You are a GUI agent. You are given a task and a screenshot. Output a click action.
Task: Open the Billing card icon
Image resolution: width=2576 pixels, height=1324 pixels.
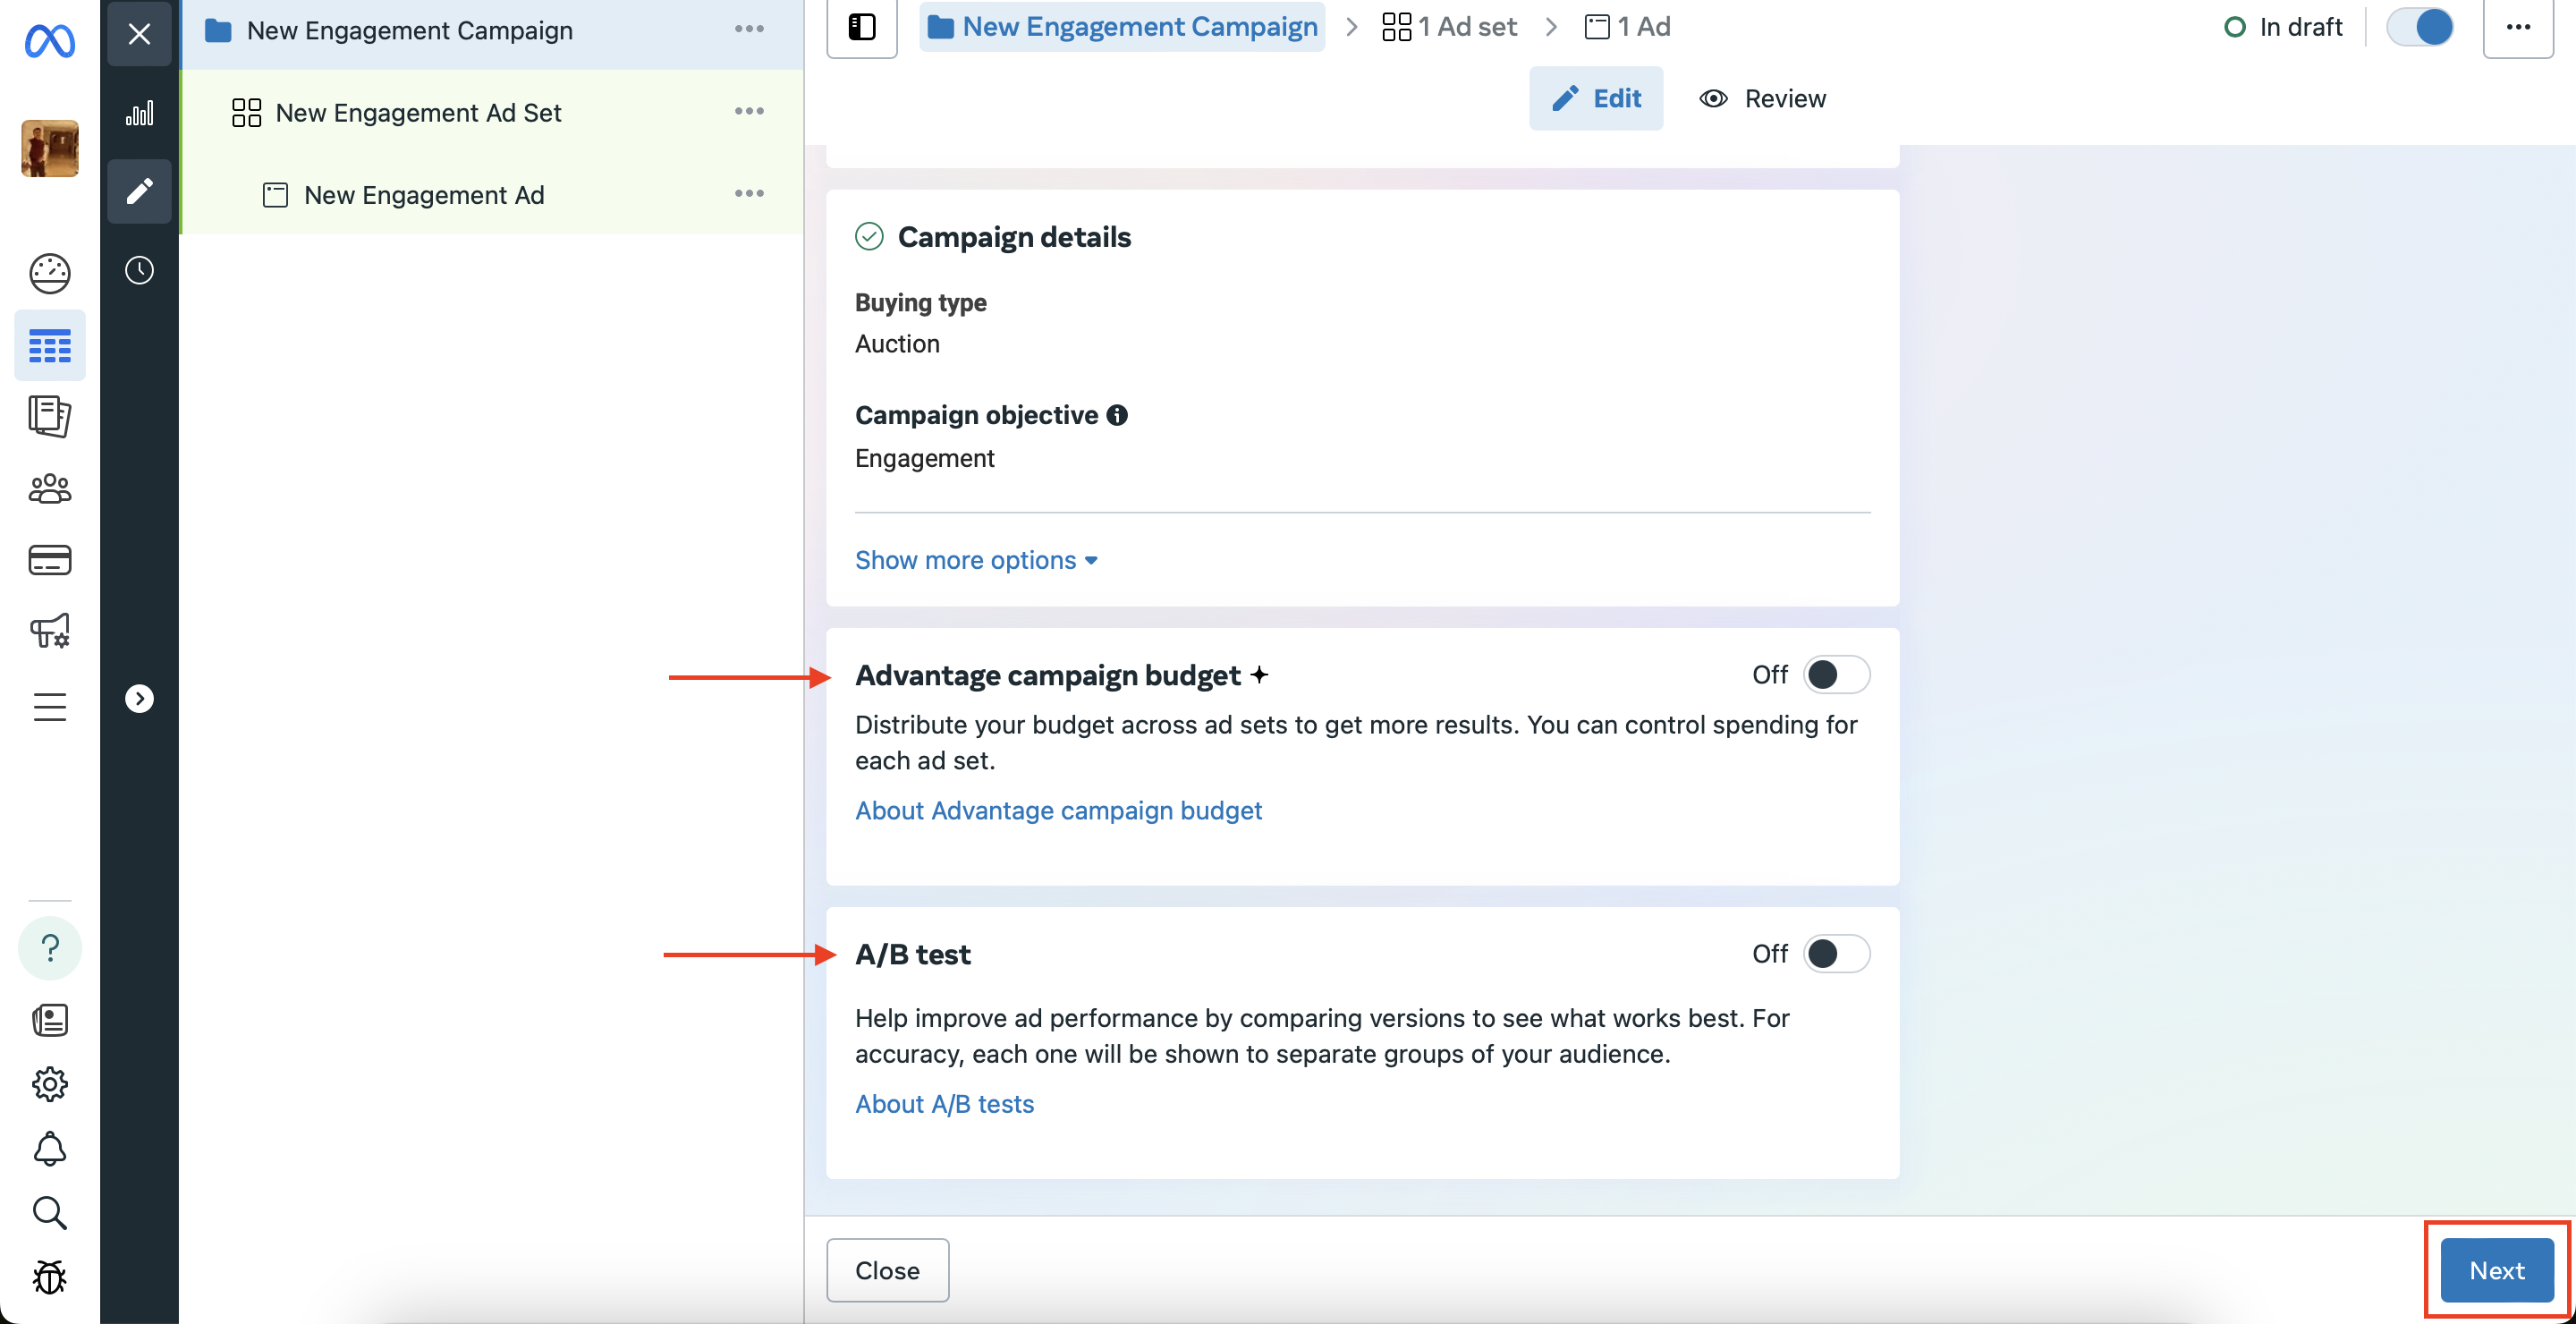tap(49, 560)
